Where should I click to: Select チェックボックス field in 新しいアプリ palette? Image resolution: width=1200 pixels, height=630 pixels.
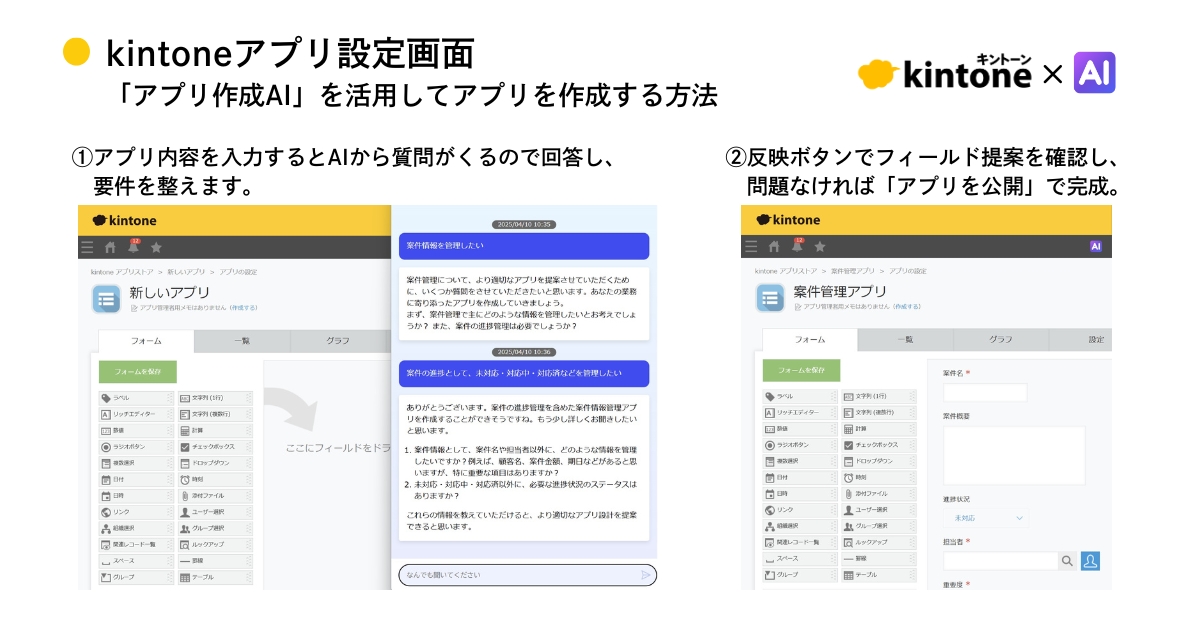[x=216, y=446]
